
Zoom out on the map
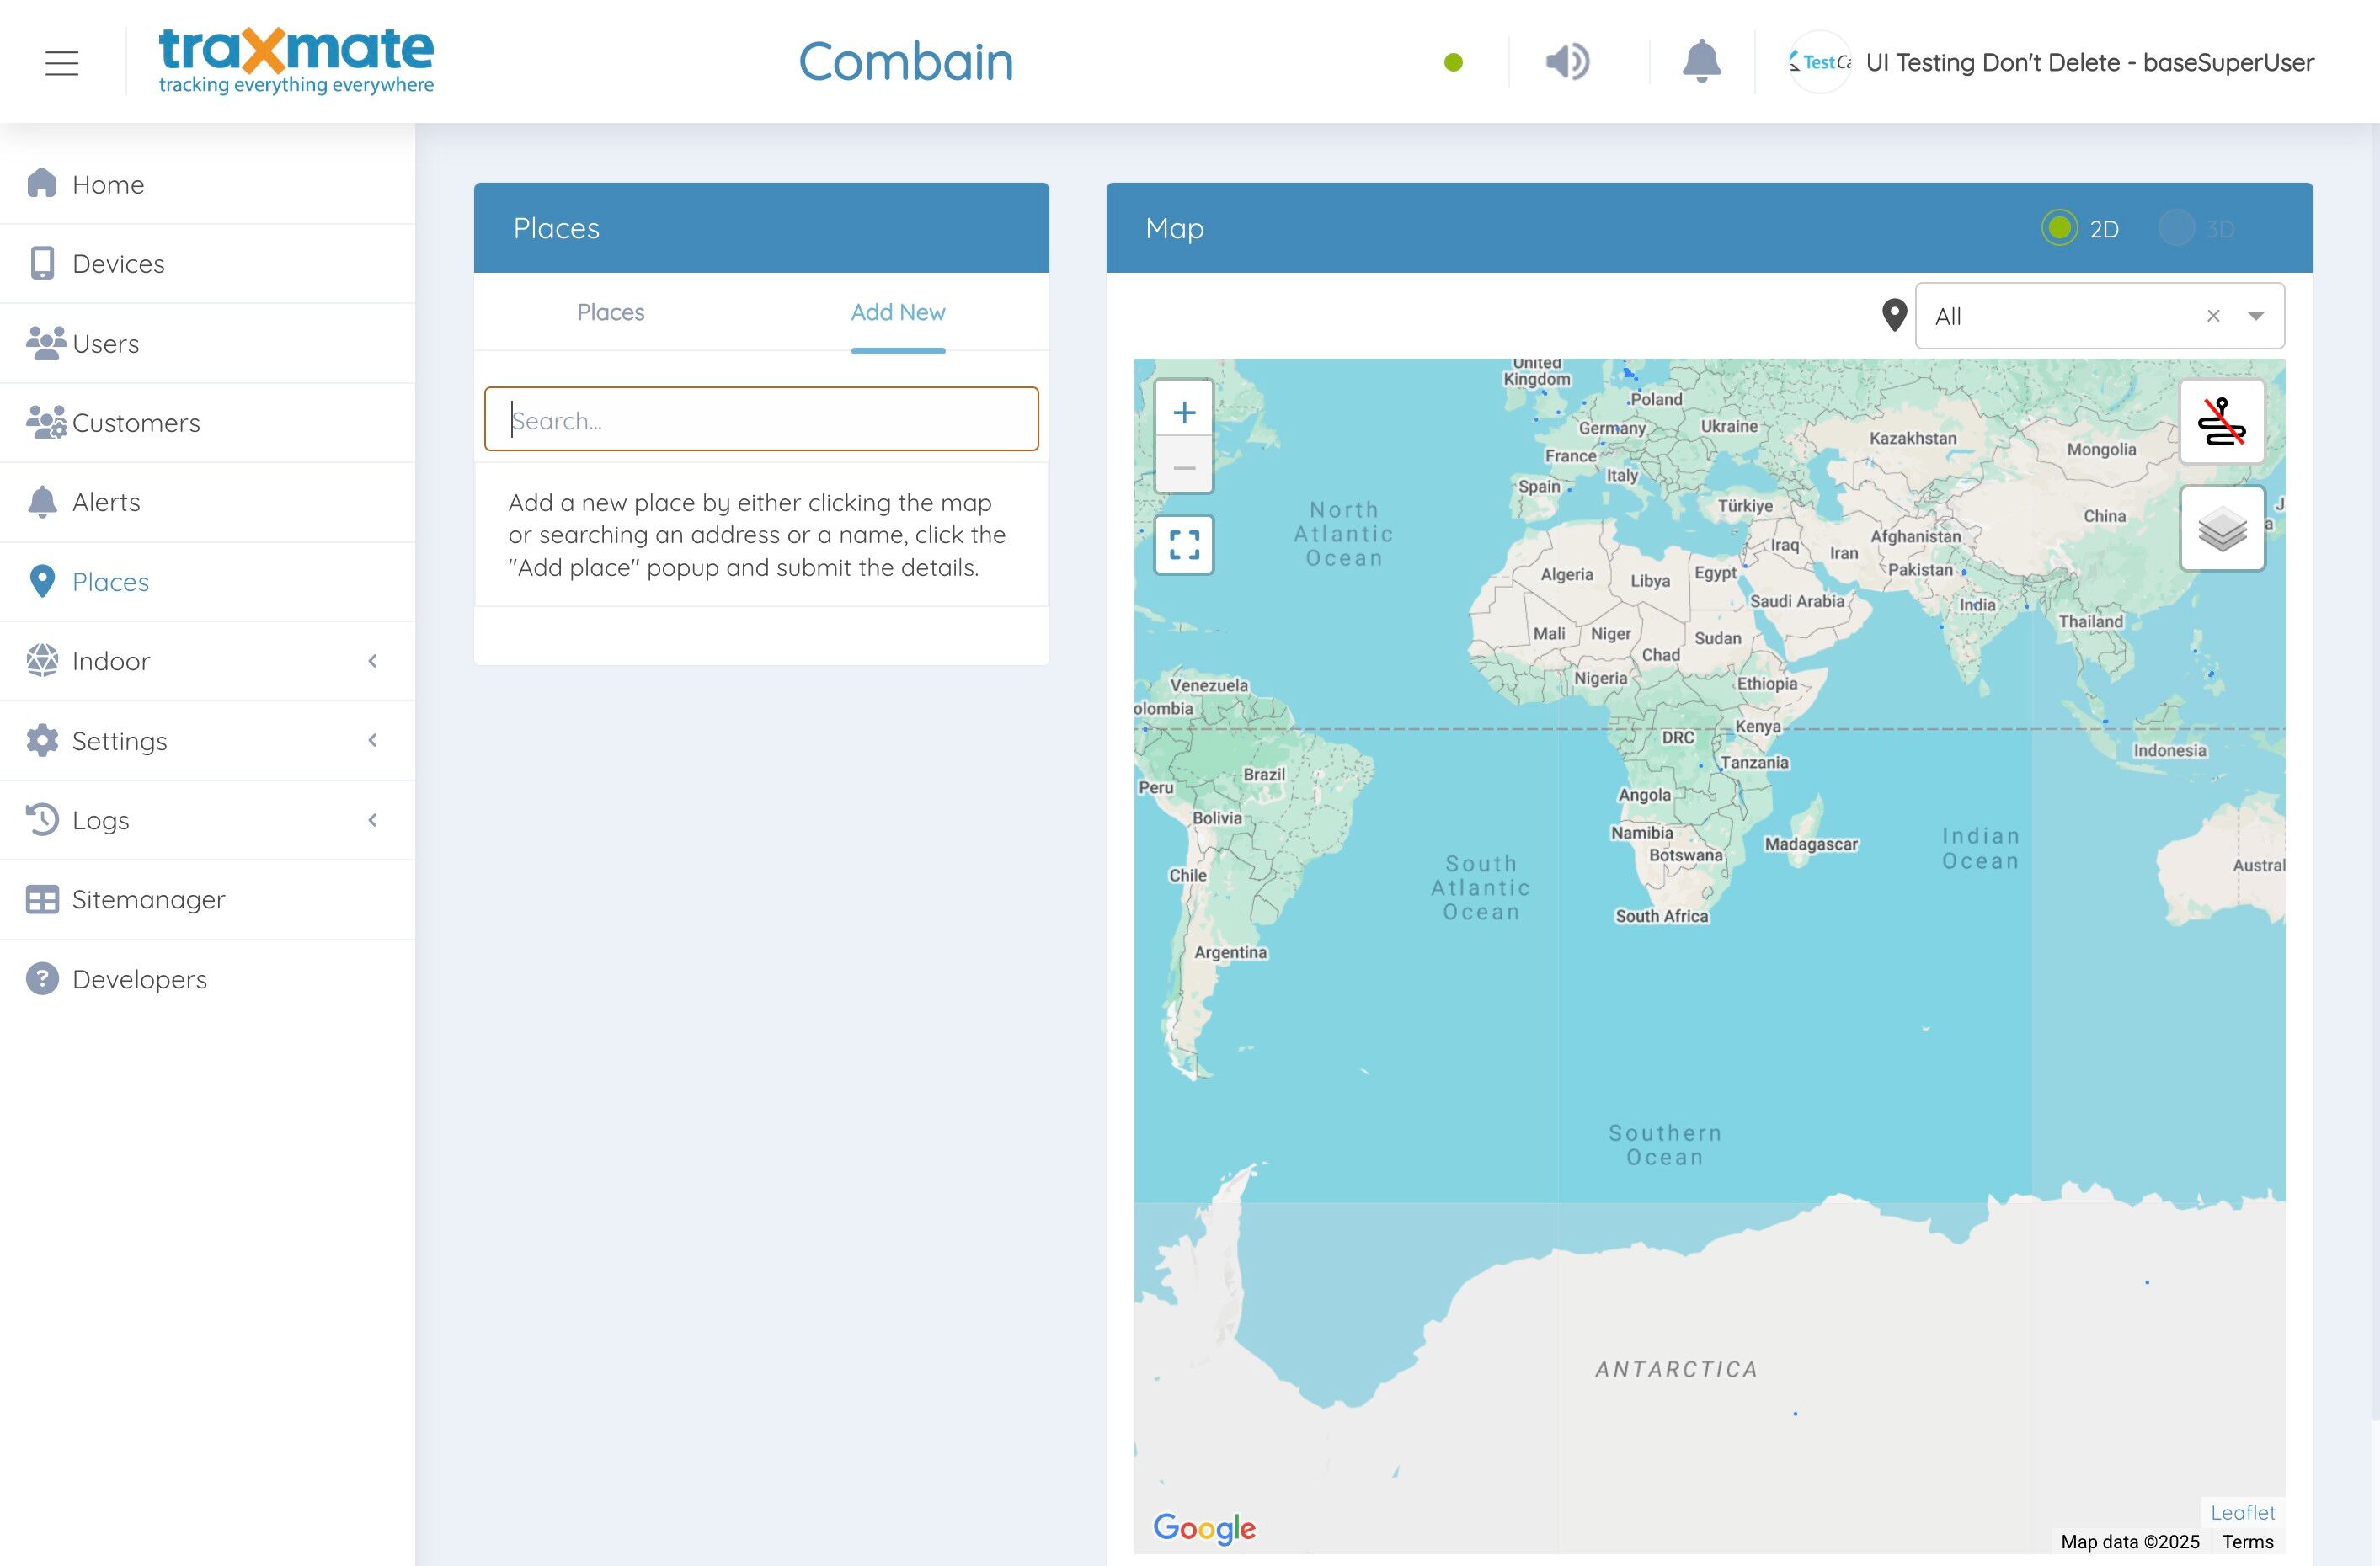1184,468
